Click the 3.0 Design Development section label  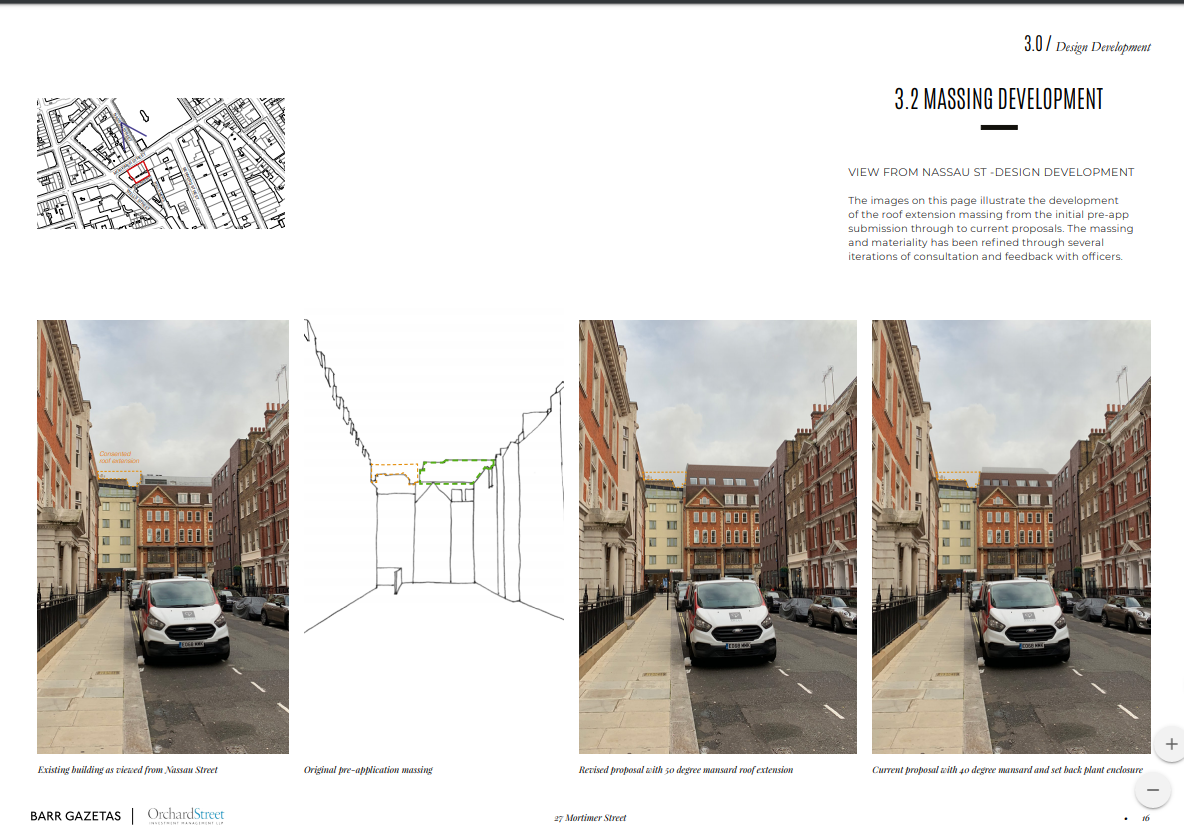click(x=1086, y=44)
